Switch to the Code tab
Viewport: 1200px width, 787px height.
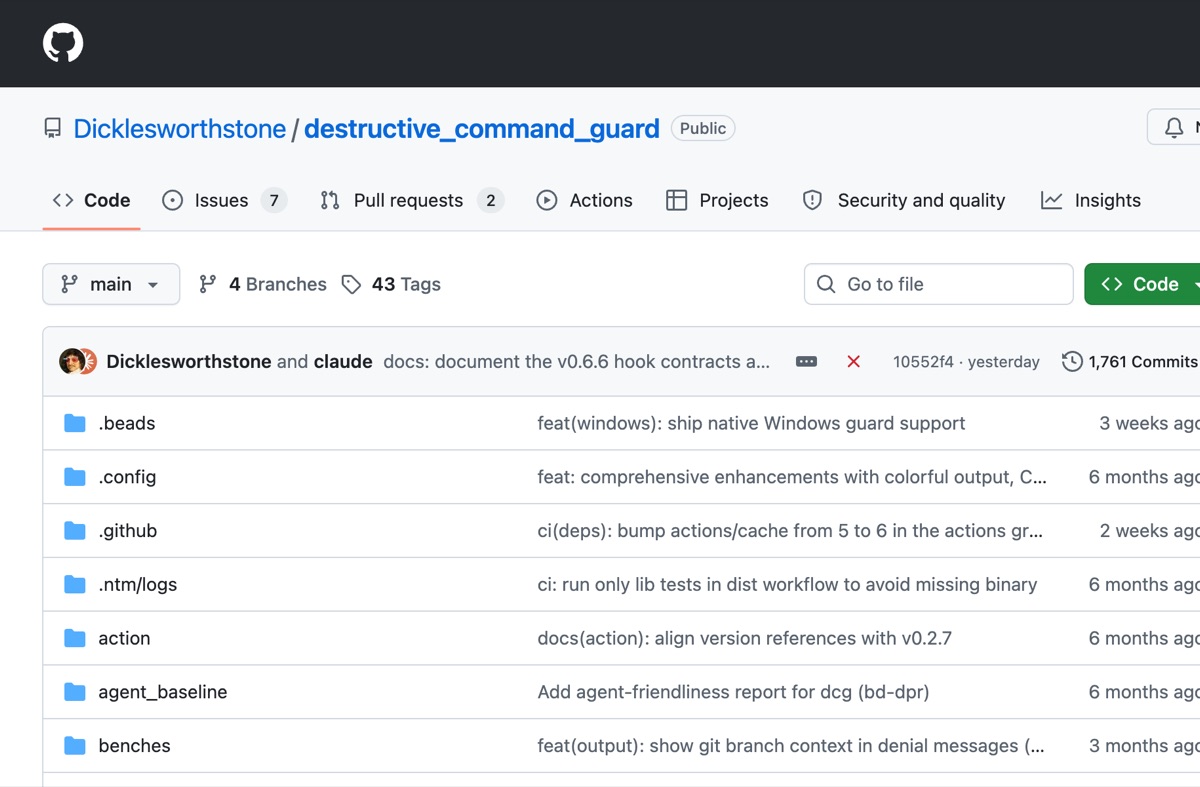click(x=91, y=200)
